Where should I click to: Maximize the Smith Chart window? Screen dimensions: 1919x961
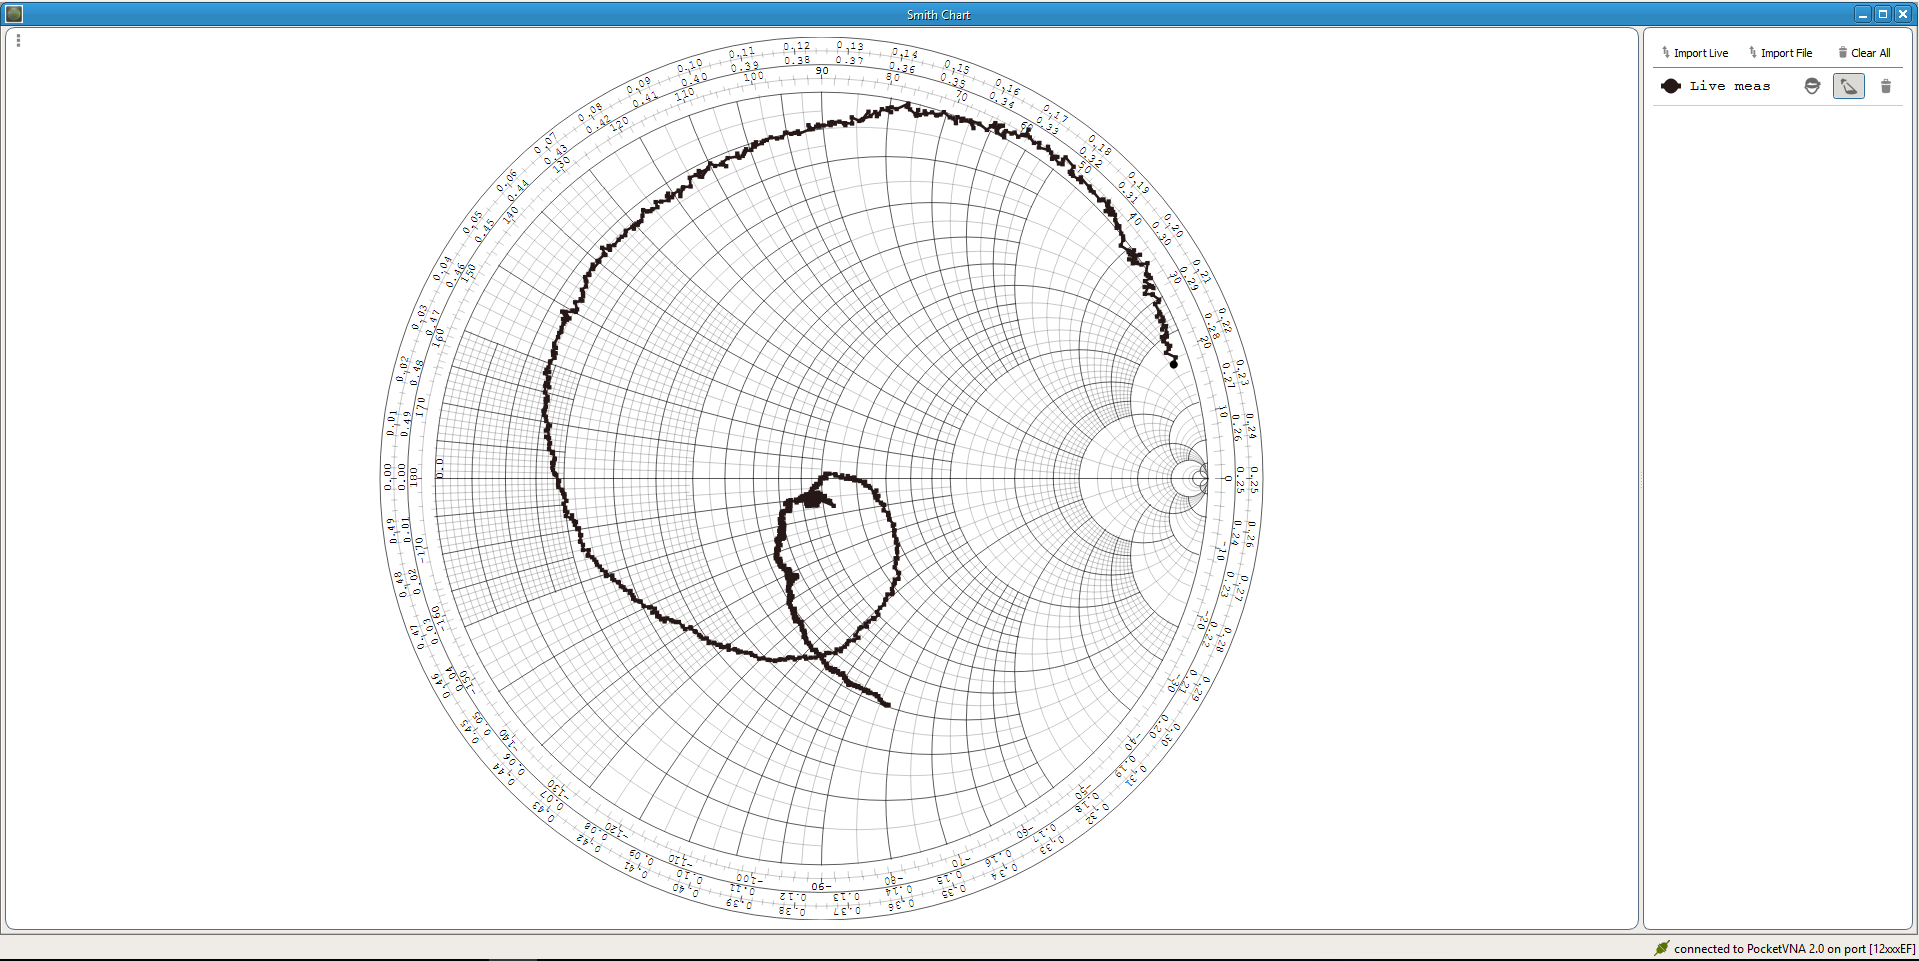tap(1882, 14)
